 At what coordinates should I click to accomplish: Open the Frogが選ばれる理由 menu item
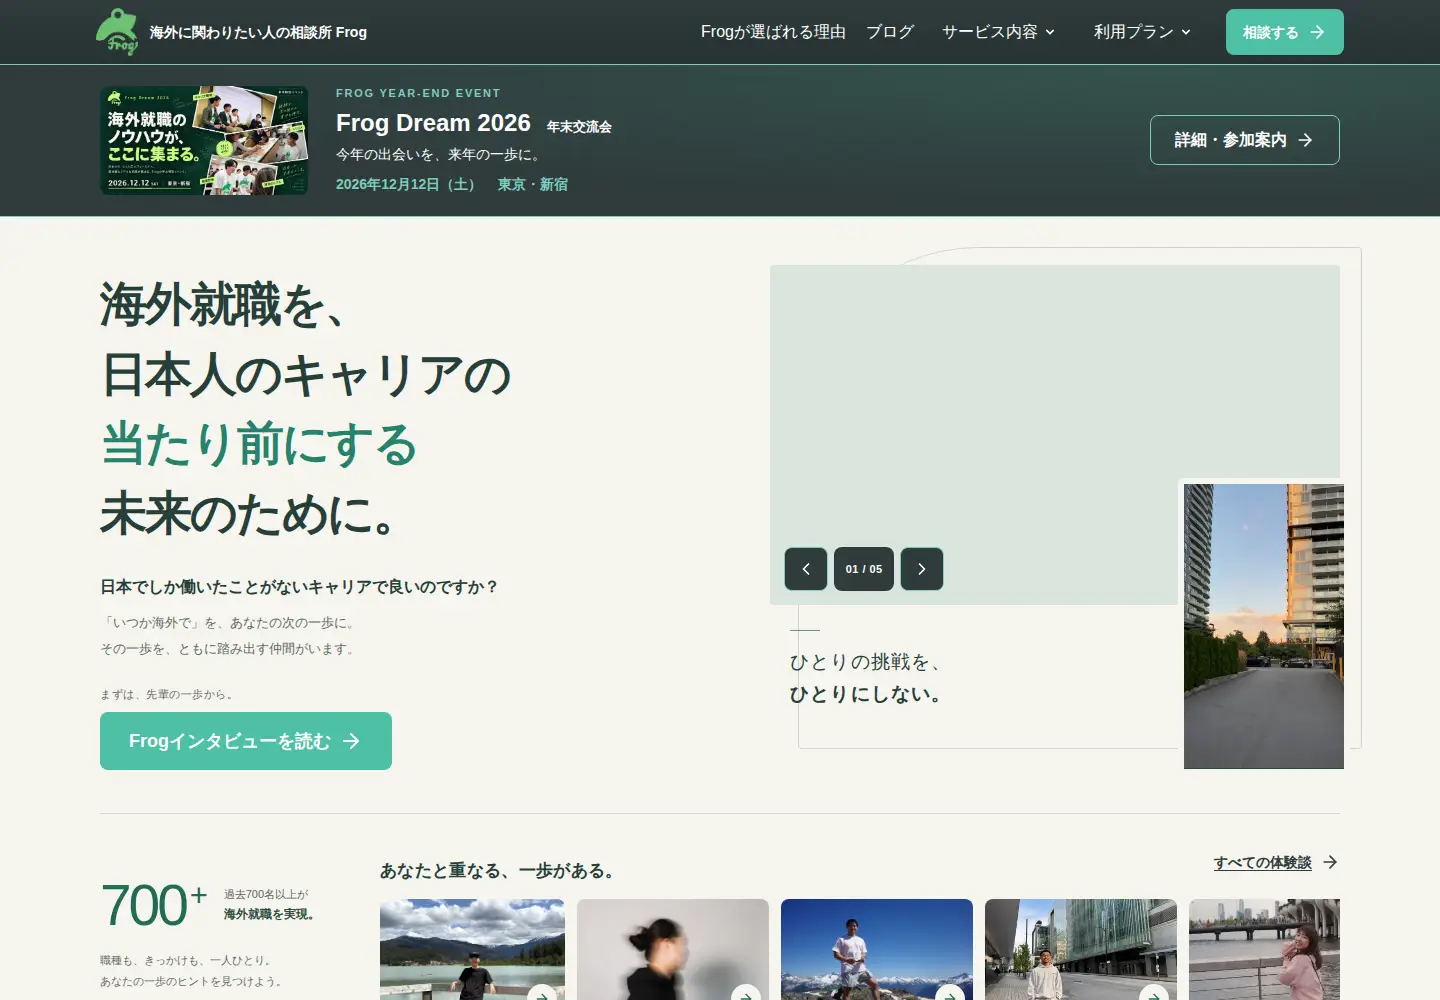click(x=773, y=32)
